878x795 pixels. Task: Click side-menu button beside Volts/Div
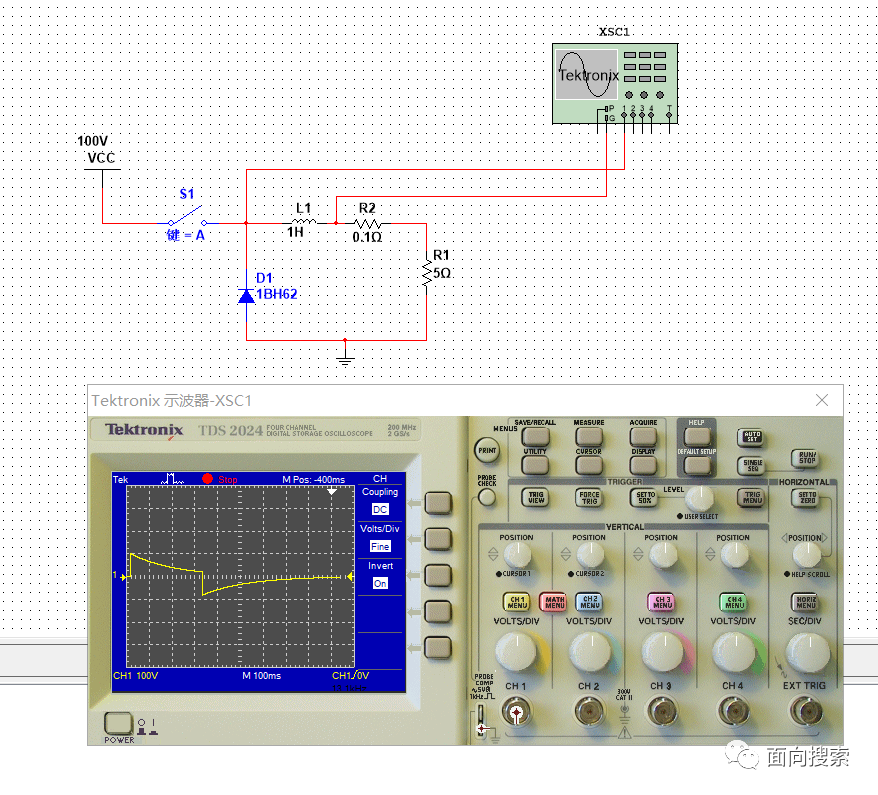[438, 539]
